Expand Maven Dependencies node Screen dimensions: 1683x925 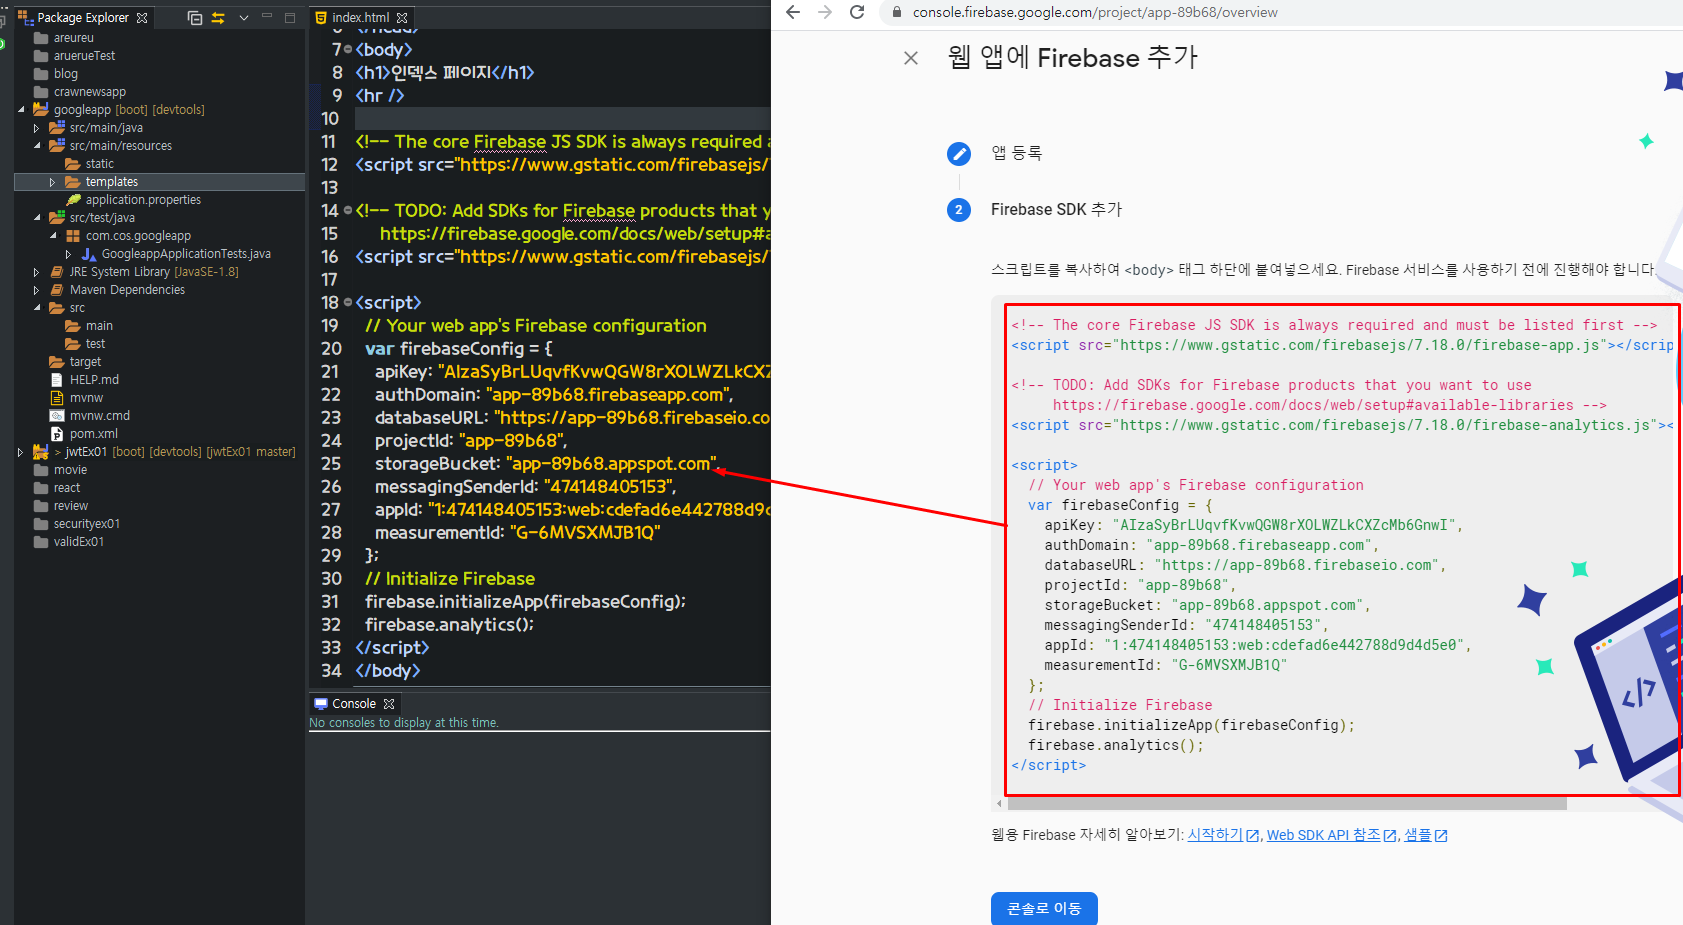[37, 290]
